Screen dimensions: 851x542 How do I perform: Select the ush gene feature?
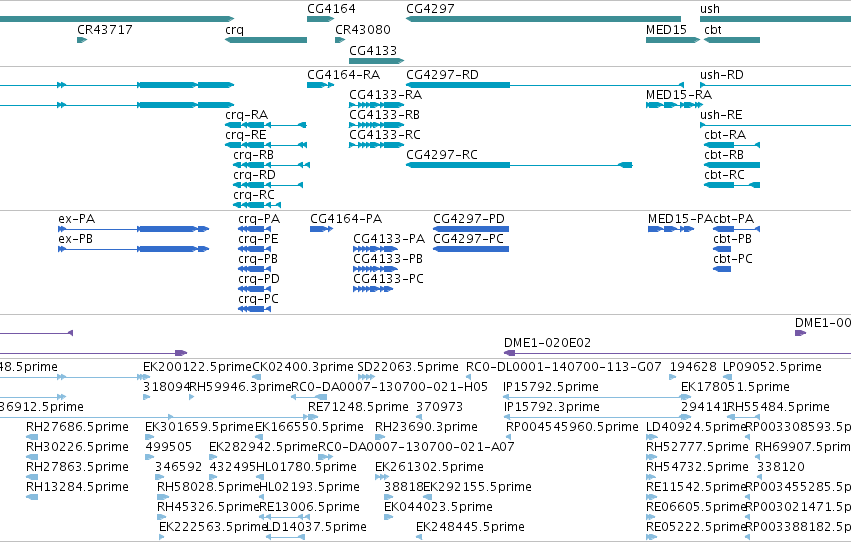click(x=776, y=19)
